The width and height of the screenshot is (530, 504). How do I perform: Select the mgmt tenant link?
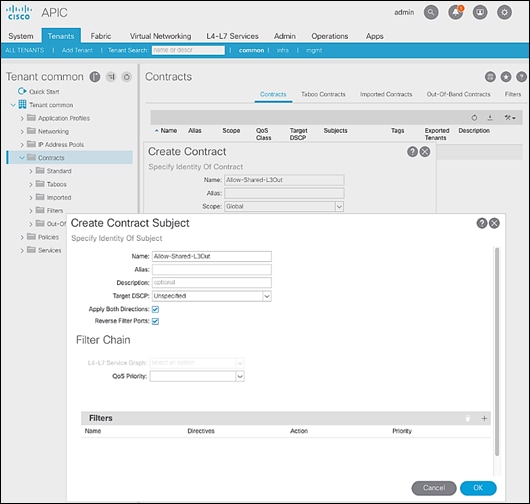pyautogui.click(x=314, y=50)
